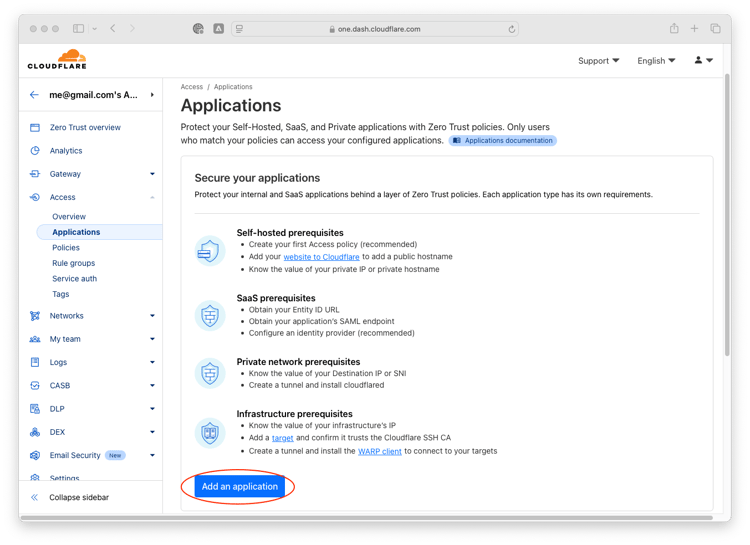The height and width of the screenshot is (545, 750).
Task: Expand the Gateway menu arrow
Action: click(x=152, y=174)
